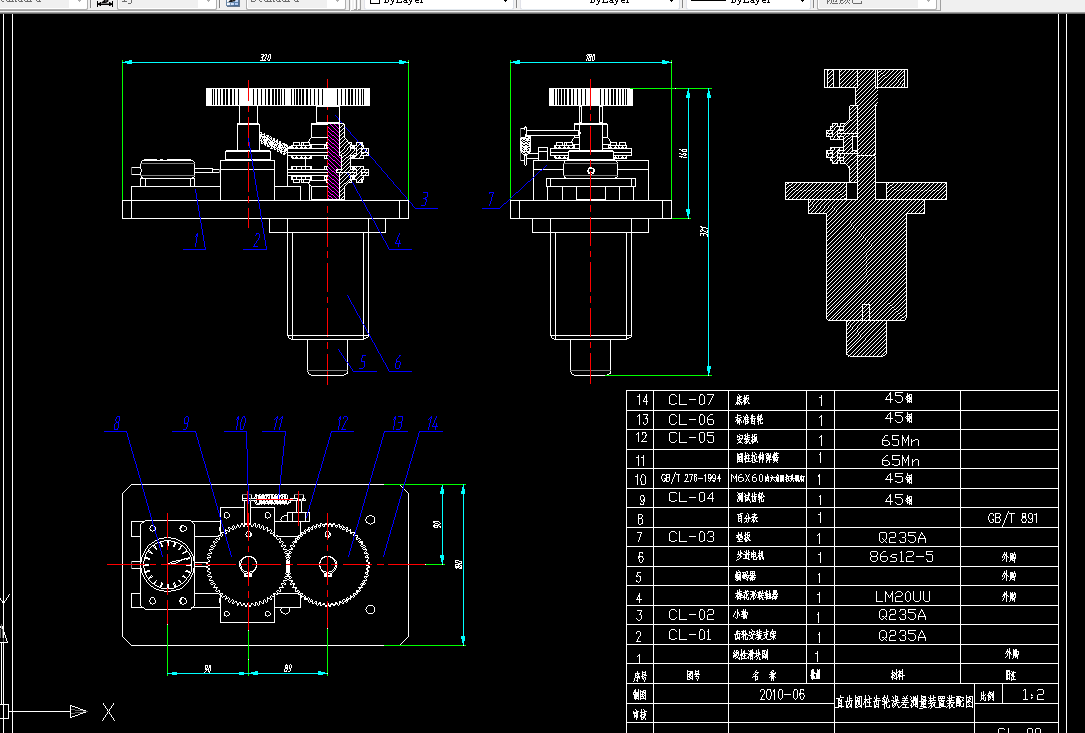This screenshot has height=733, width=1085.
Task: Select part balloon number 12 label
Action: tap(343, 423)
